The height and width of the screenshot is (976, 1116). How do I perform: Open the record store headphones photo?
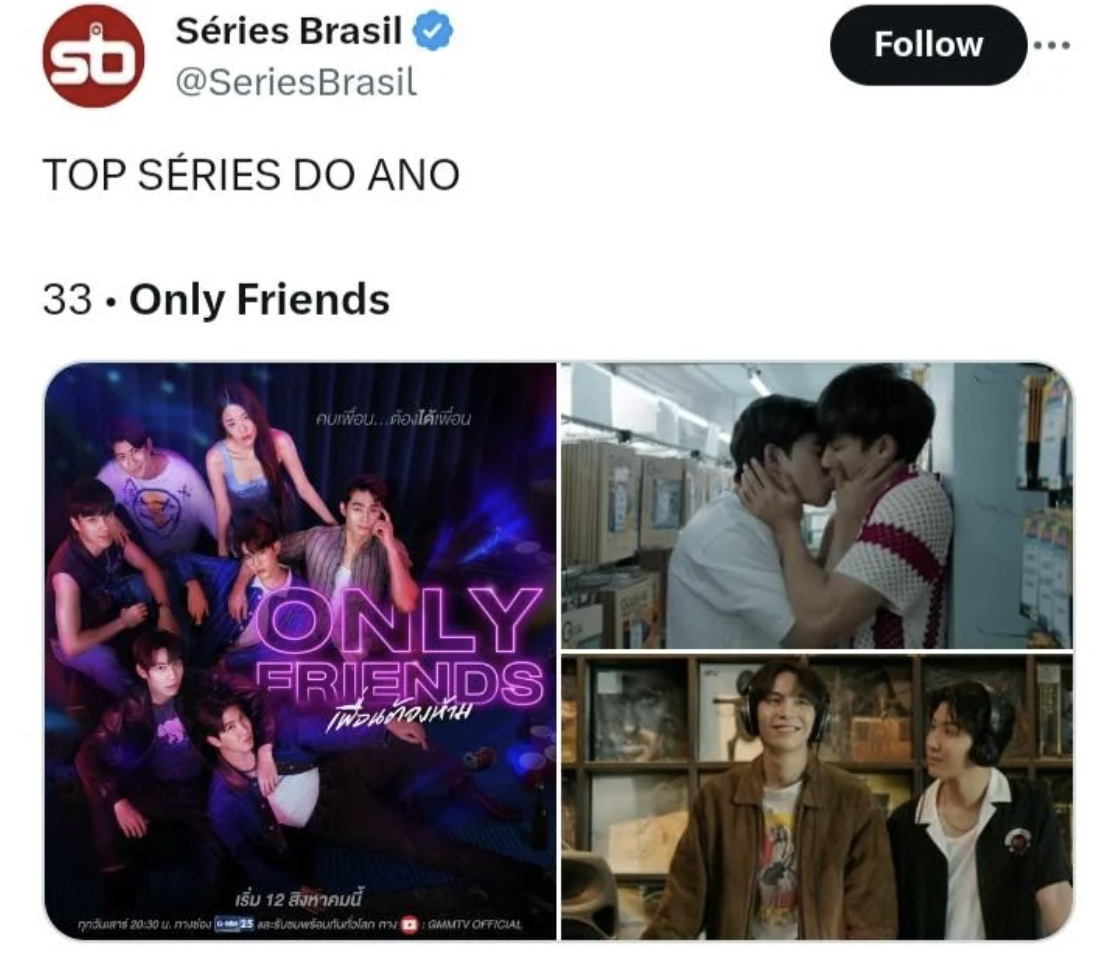816,797
